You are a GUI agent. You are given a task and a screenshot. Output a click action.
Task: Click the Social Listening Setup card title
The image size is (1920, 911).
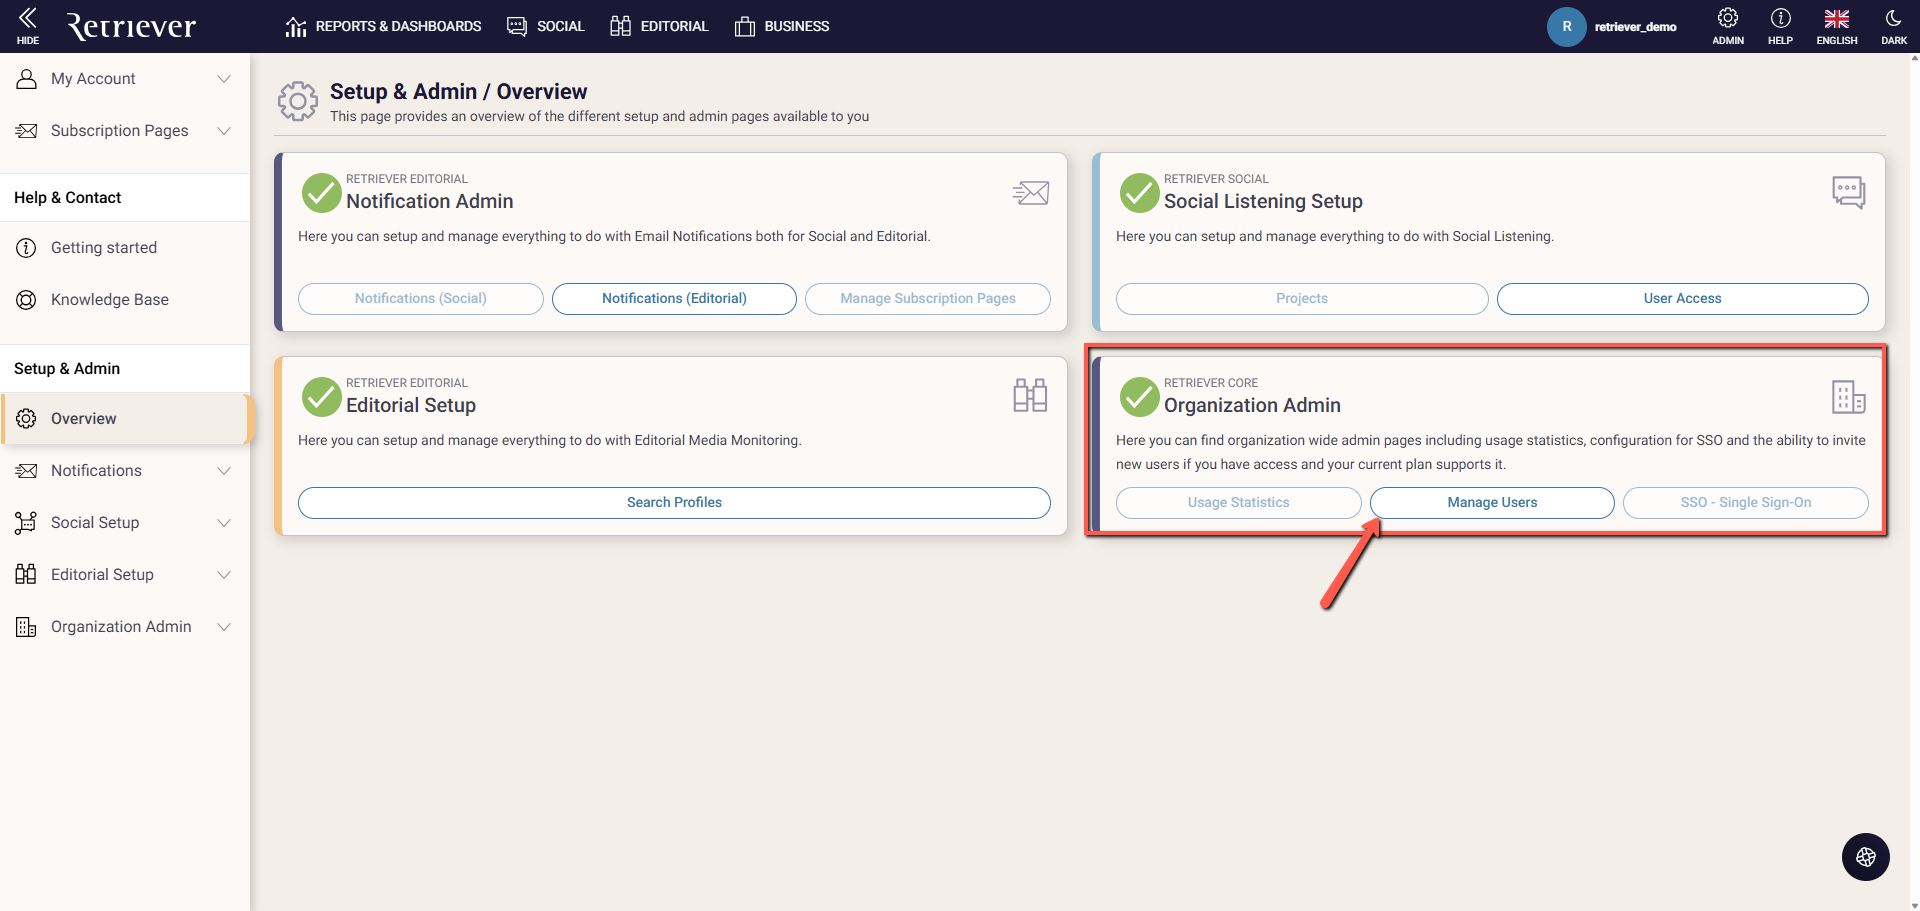[1263, 201]
